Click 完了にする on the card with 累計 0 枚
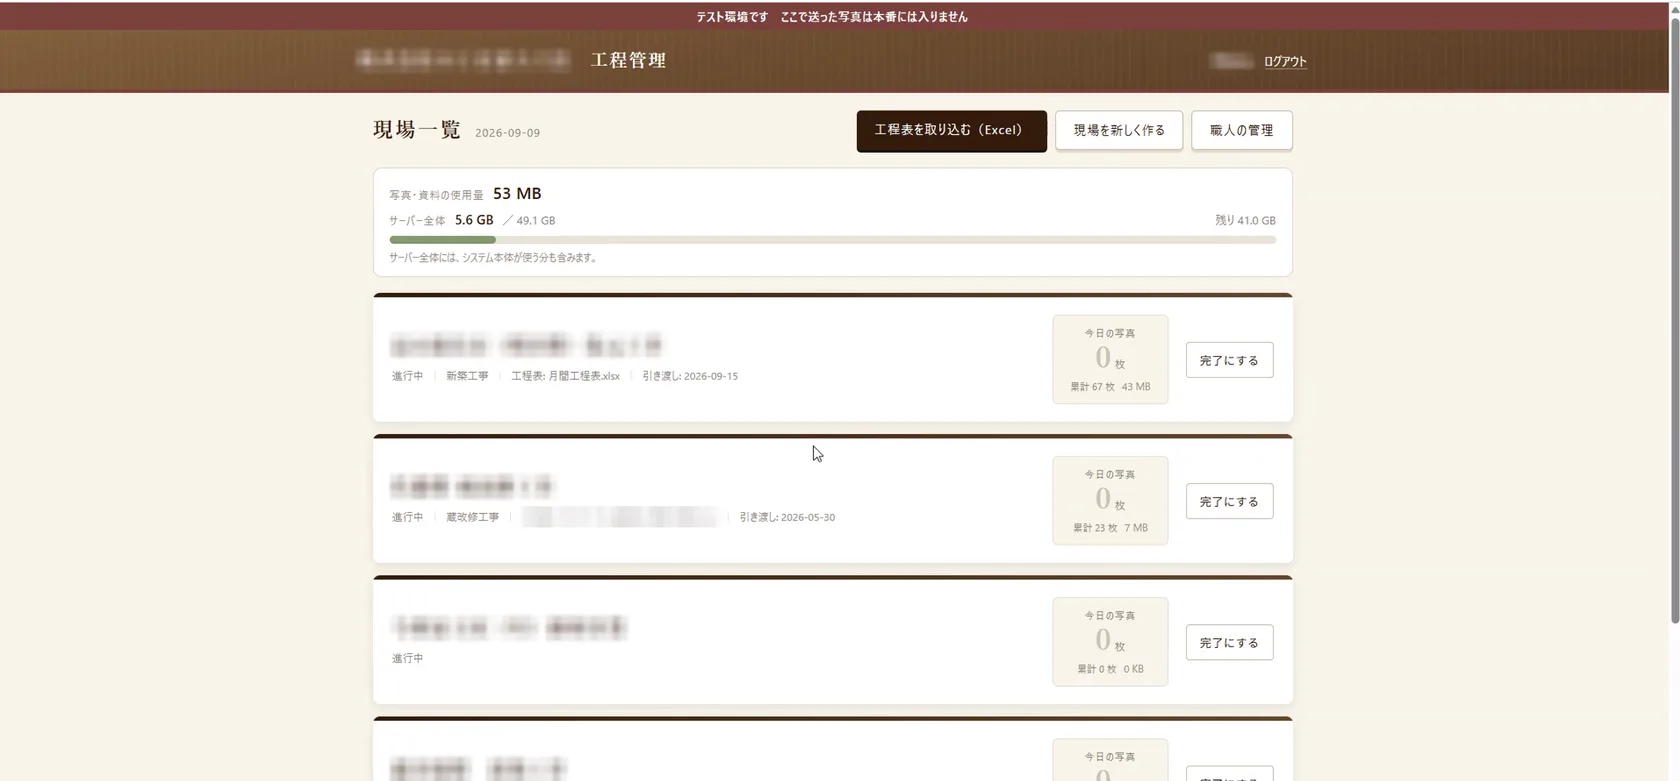Viewport: 1680px width, 781px height. click(x=1229, y=642)
